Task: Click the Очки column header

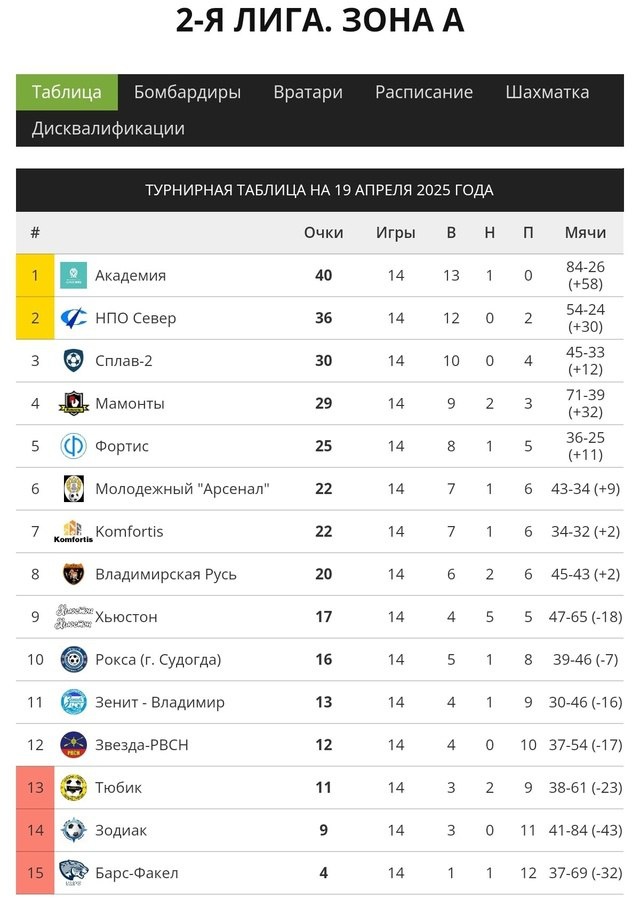Action: pos(323,233)
